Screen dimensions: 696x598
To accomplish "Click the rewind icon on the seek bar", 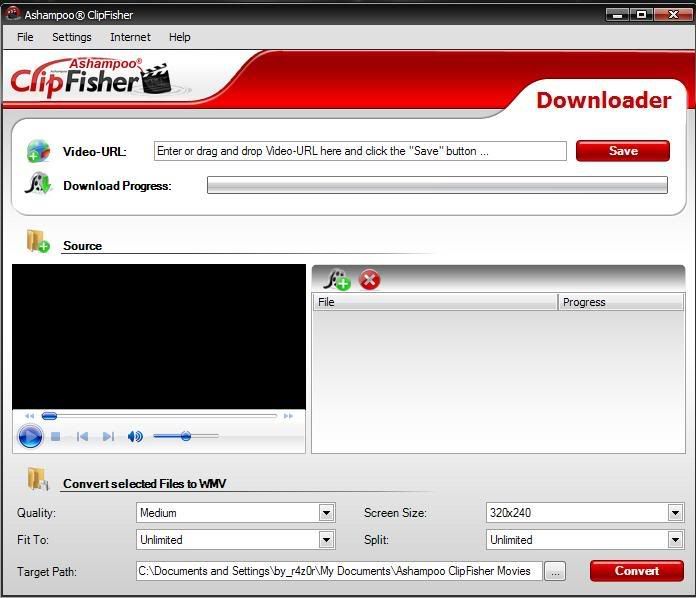I will click(29, 416).
